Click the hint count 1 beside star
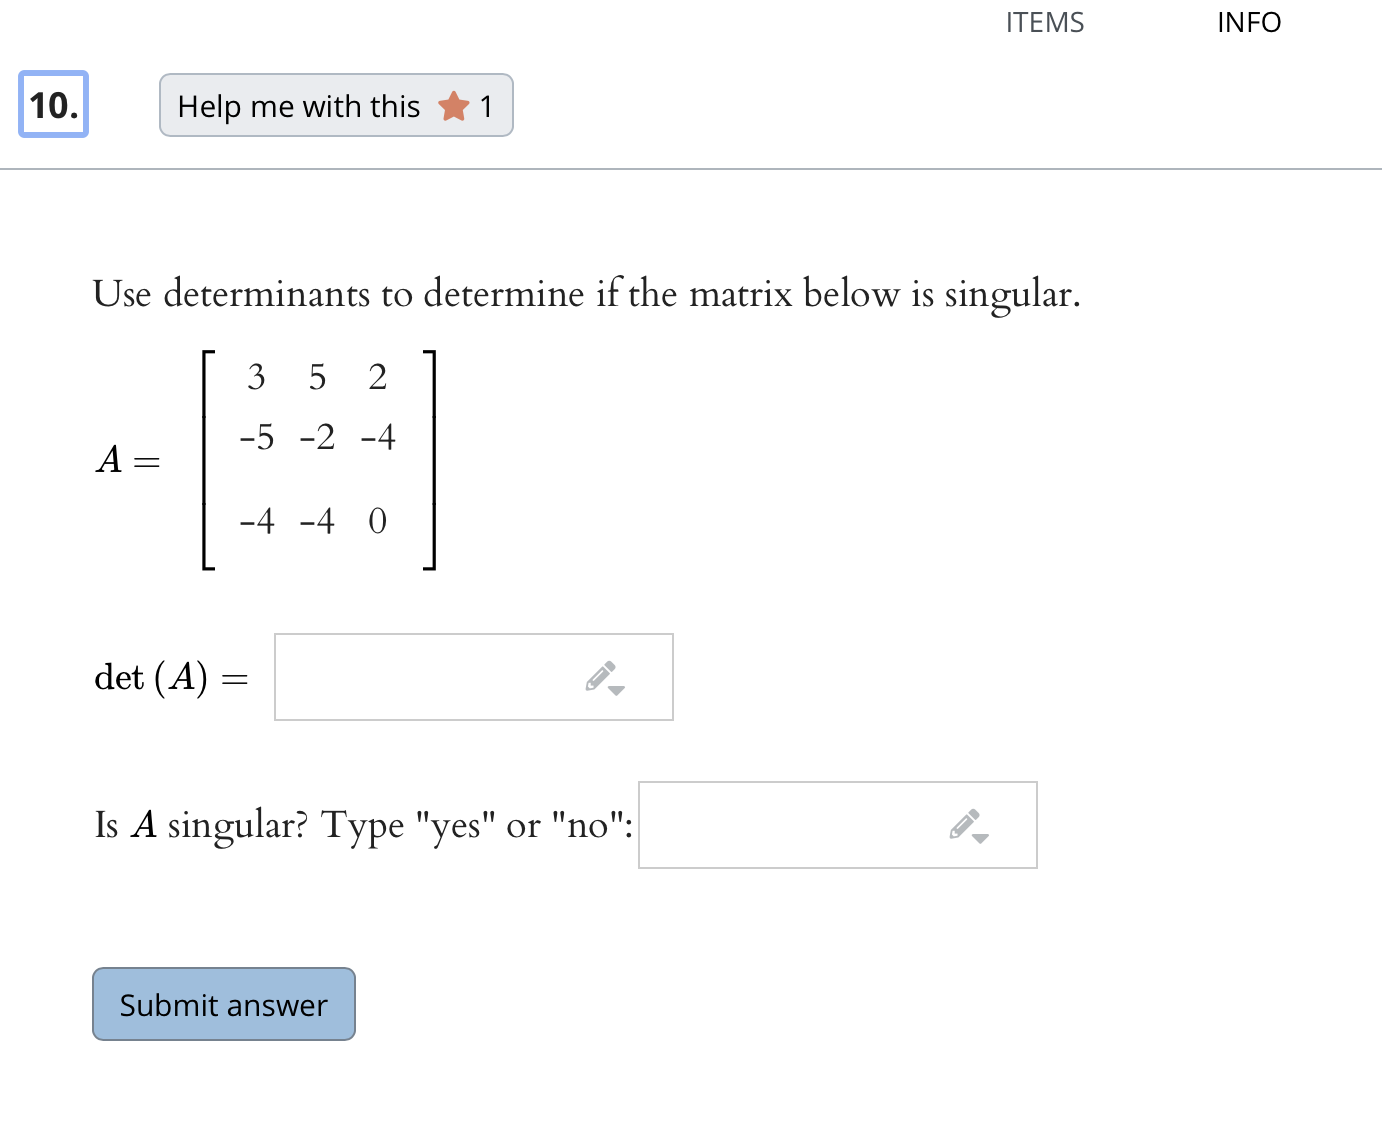1382x1128 pixels. (x=486, y=106)
